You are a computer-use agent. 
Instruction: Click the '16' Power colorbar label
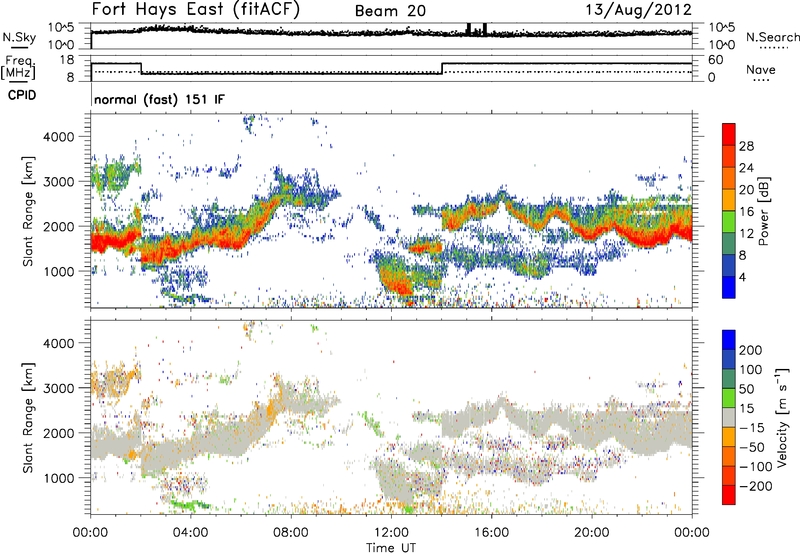746,212
